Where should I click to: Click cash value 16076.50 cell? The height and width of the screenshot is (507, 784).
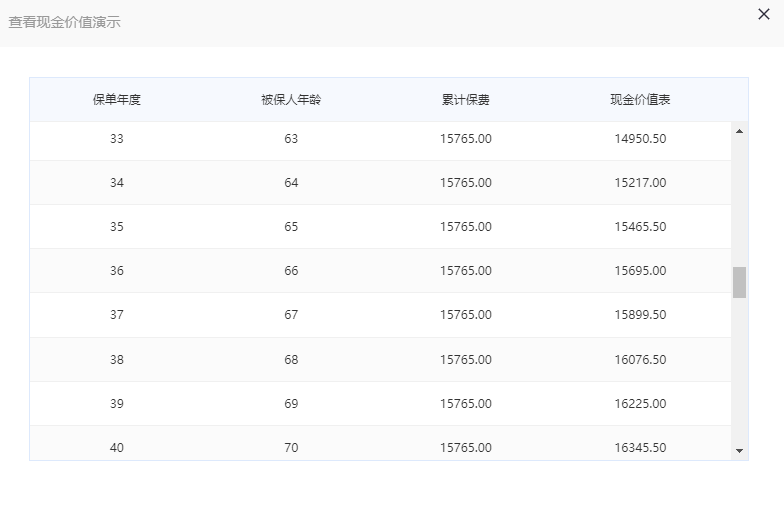[x=640, y=360]
